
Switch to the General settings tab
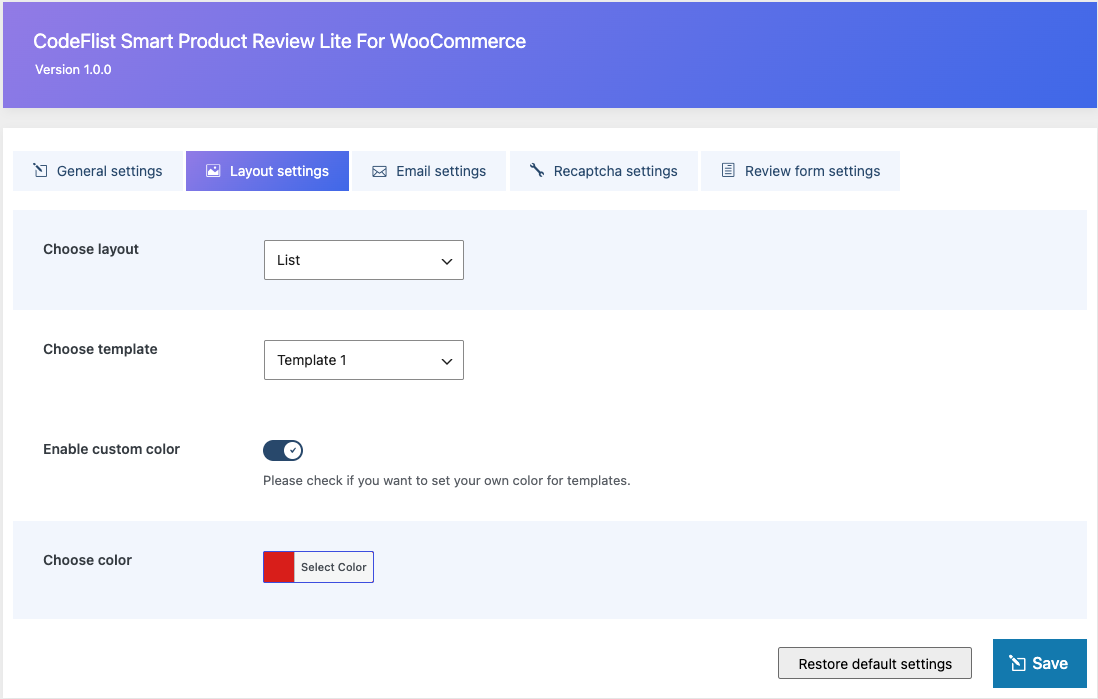[x=97, y=171]
